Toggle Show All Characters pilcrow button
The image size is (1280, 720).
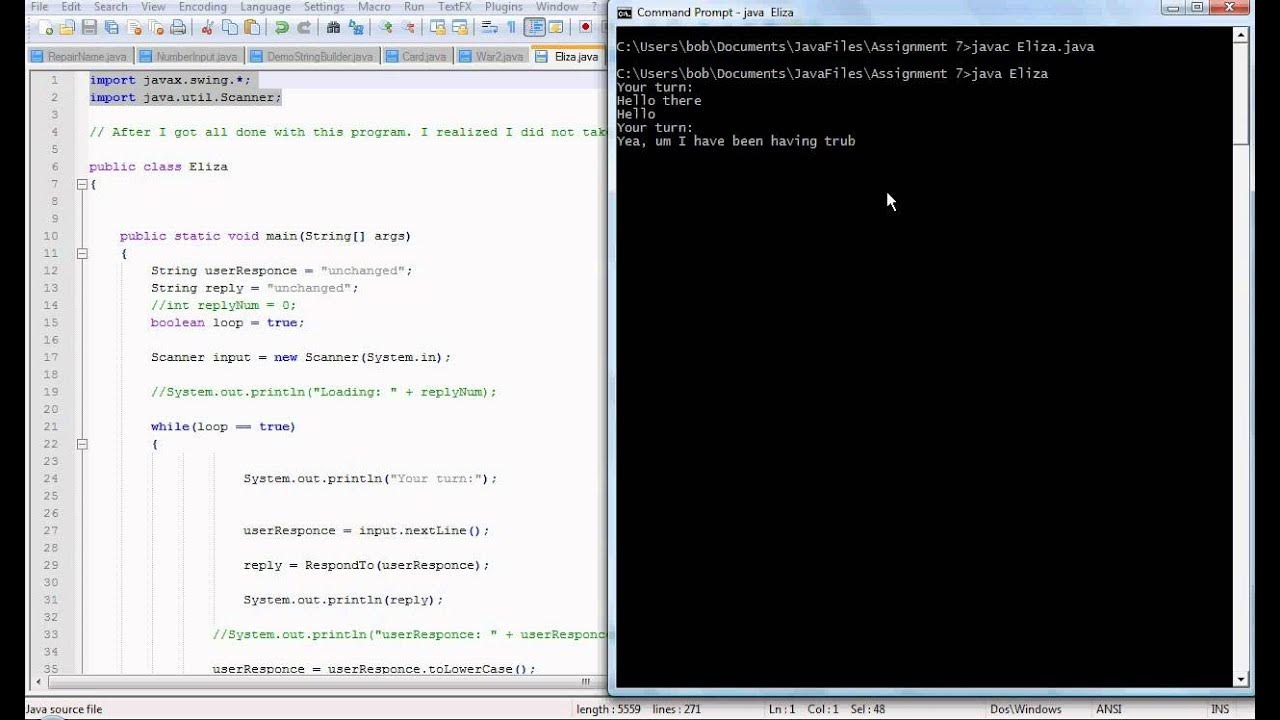pos(511,28)
